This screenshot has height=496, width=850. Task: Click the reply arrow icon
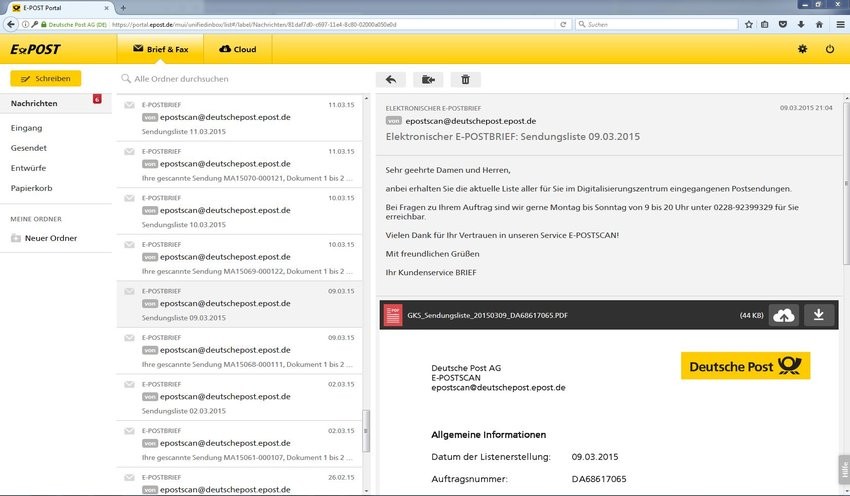(391, 80)
